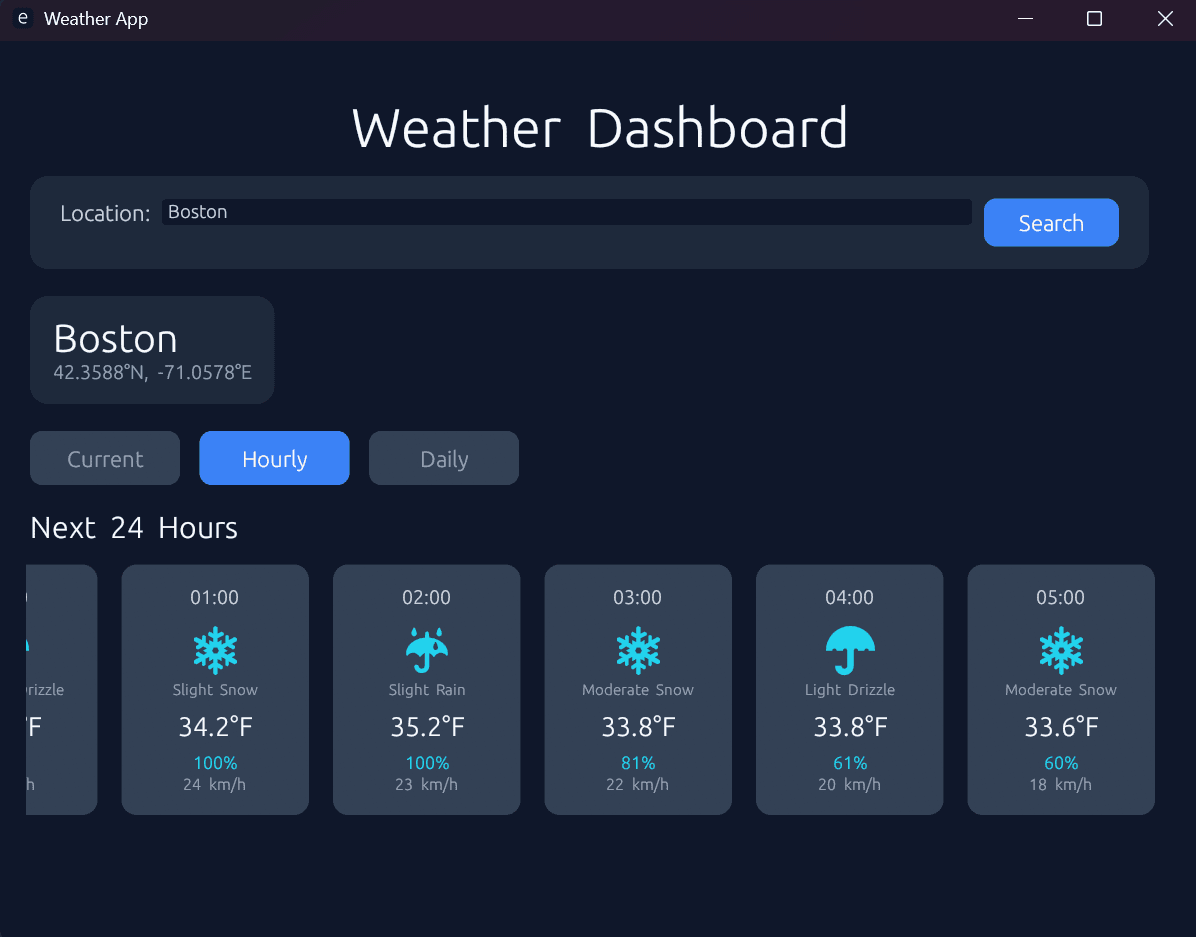Click the Next 24 Hours heading
Image resolution: width=1196 pixels, height=937 pixels.
[x=134, y=528]
